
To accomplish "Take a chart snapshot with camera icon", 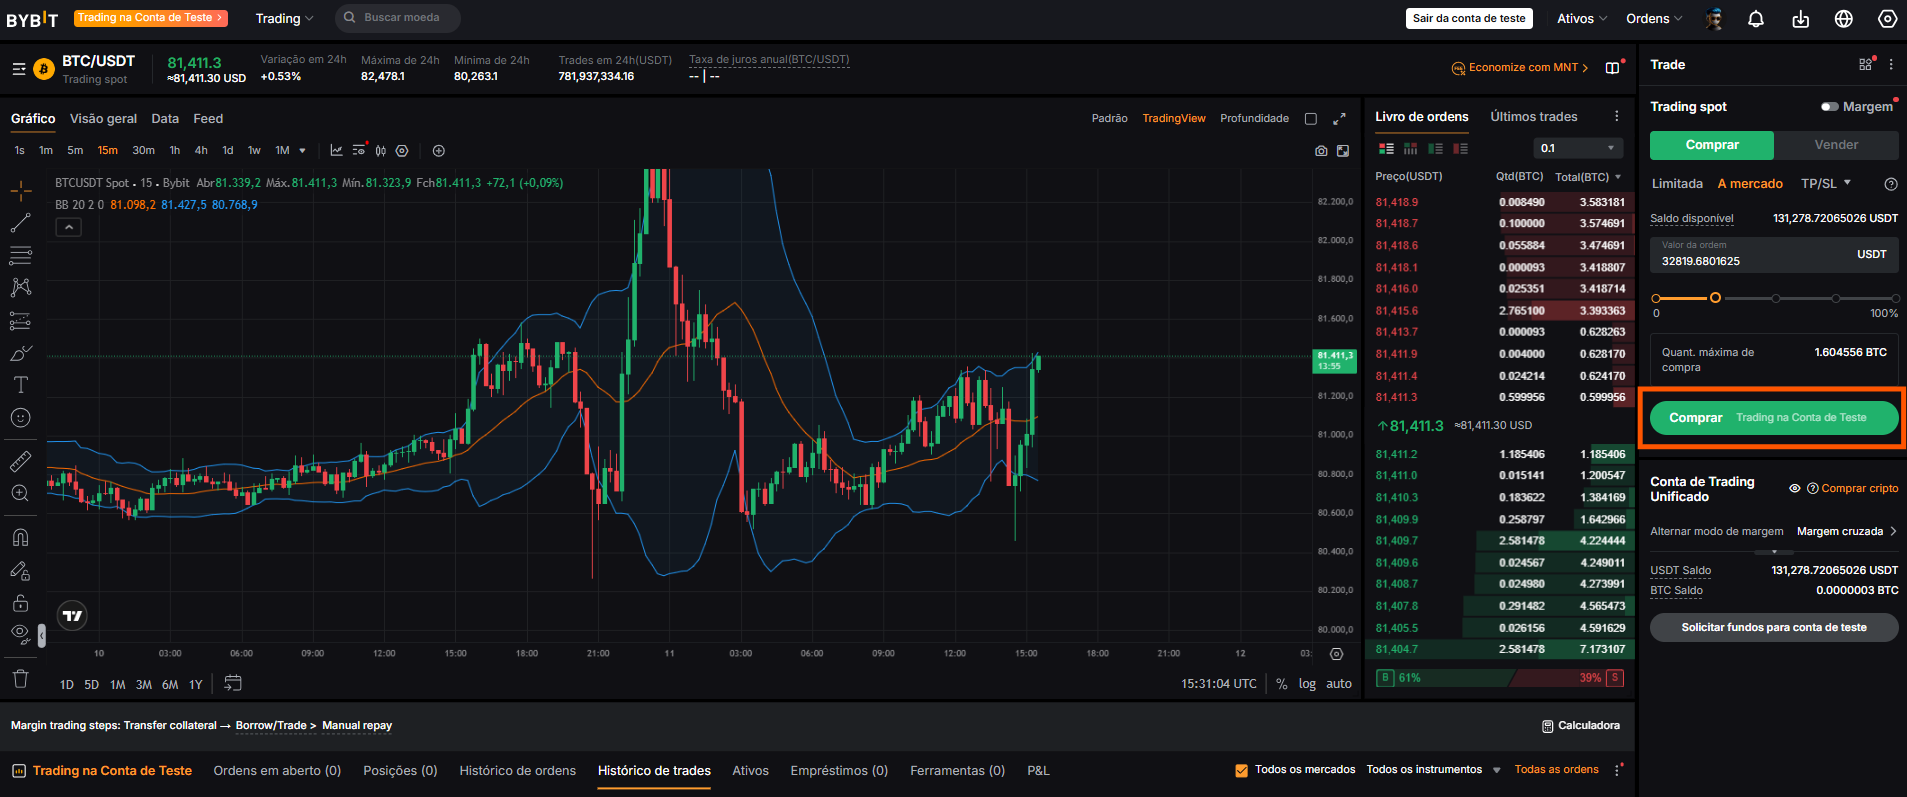I will (1321, 151).
